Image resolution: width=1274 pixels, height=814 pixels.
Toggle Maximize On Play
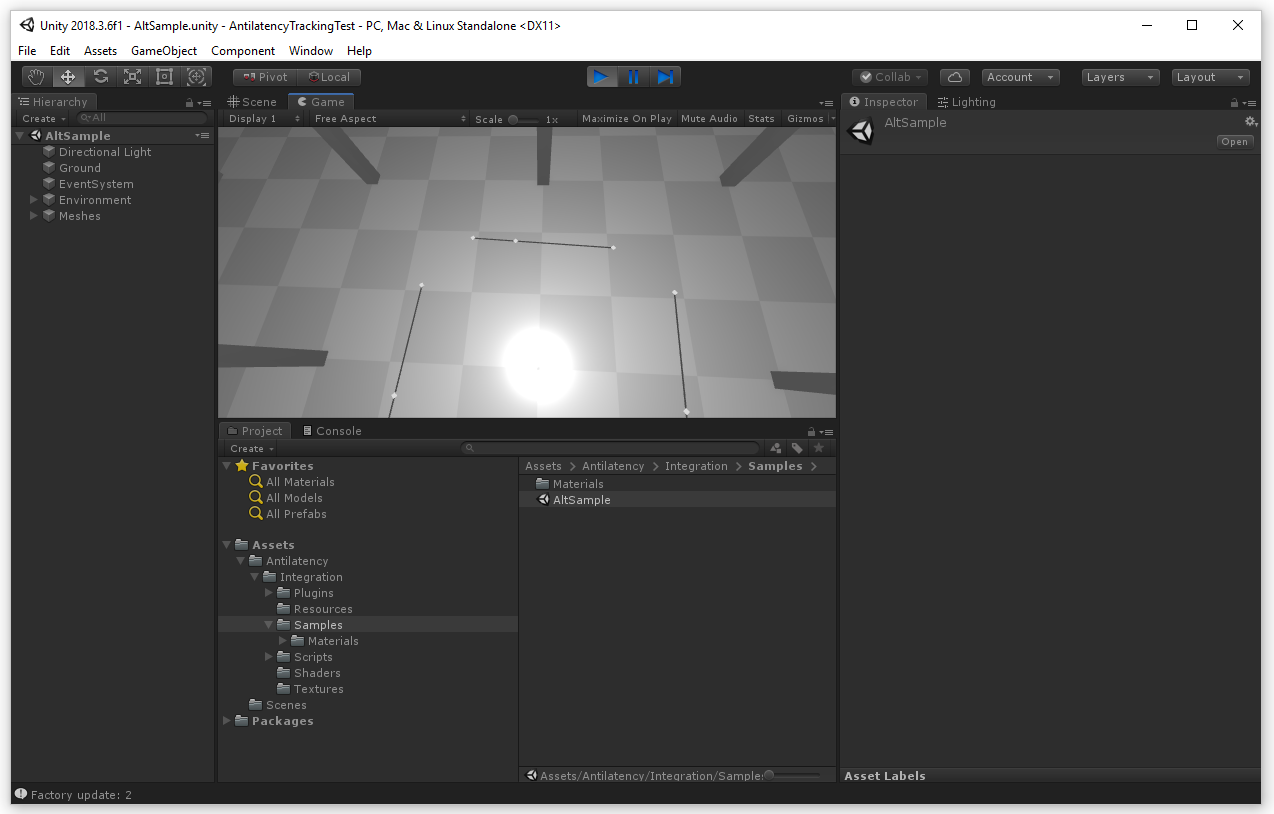[627, 119]
